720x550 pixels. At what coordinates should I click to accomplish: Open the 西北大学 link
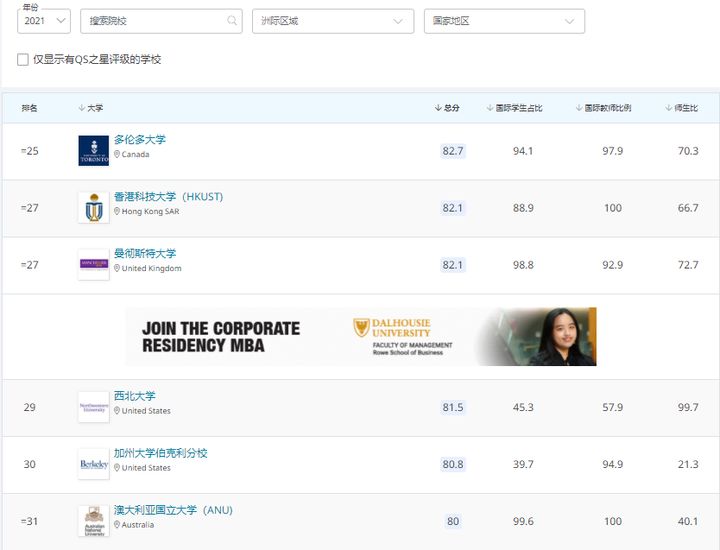(x=135, y=396)
